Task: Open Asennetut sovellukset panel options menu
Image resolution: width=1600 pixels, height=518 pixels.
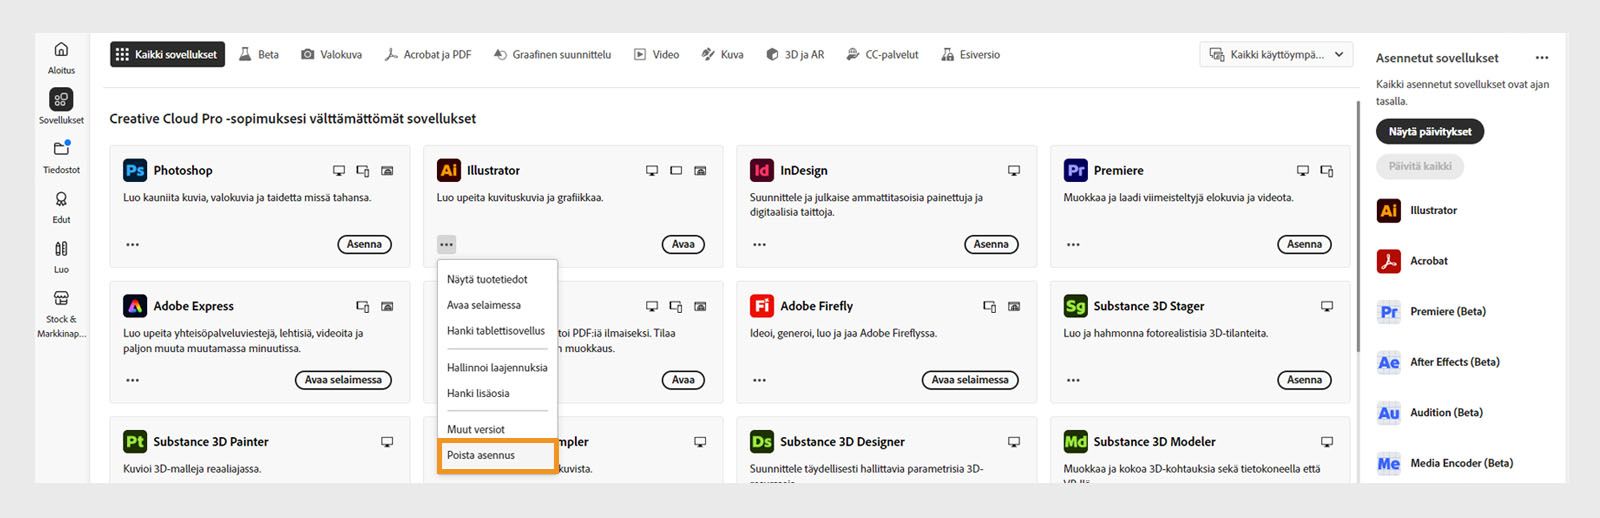Action: tap(1542, 58)
